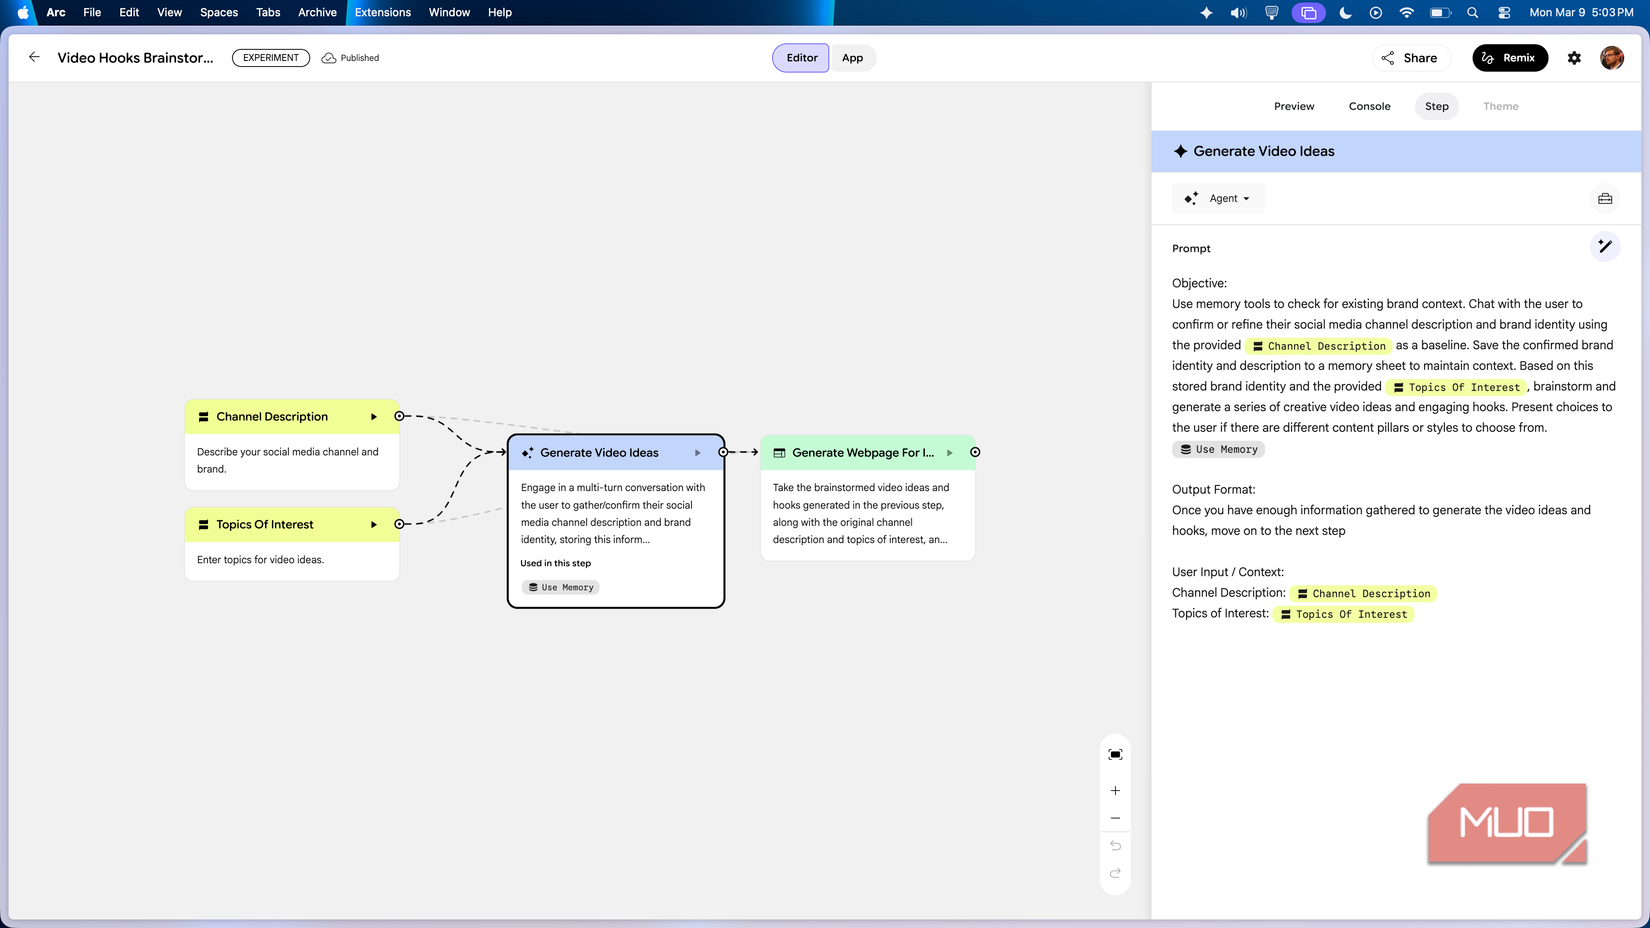Click the Generate Video Ideas output port
Screen dimensions: 1650x928
pos(723,452)
